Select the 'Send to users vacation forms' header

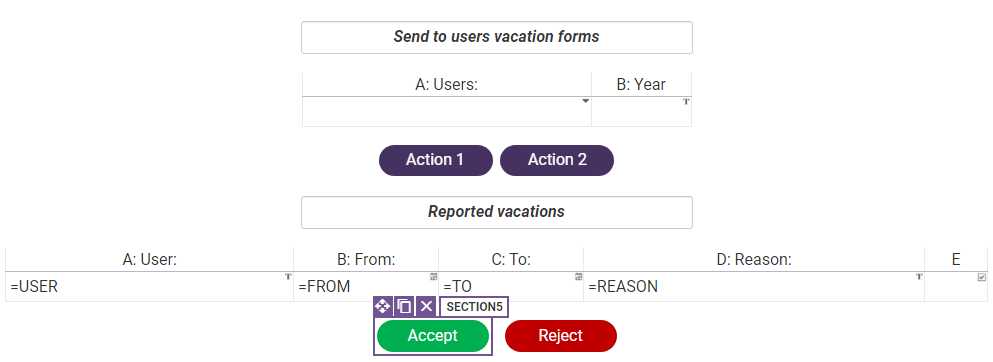496,37
